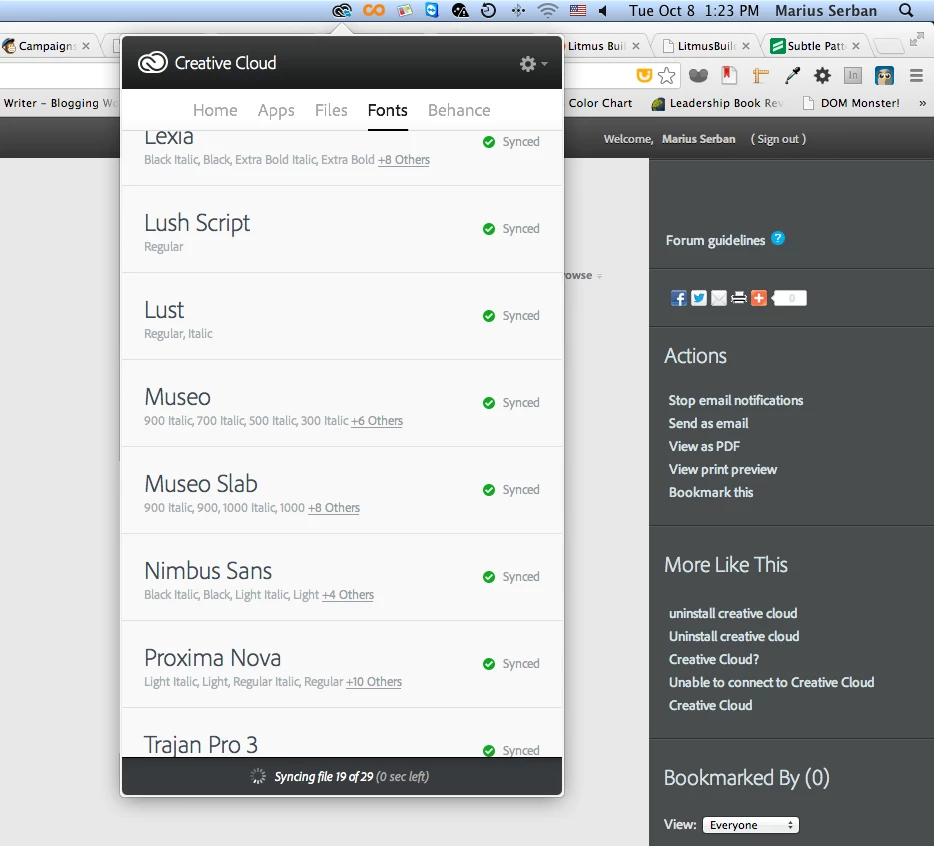Bookmark the page with the star icon
934x846 pixels.
coord(666,76)
